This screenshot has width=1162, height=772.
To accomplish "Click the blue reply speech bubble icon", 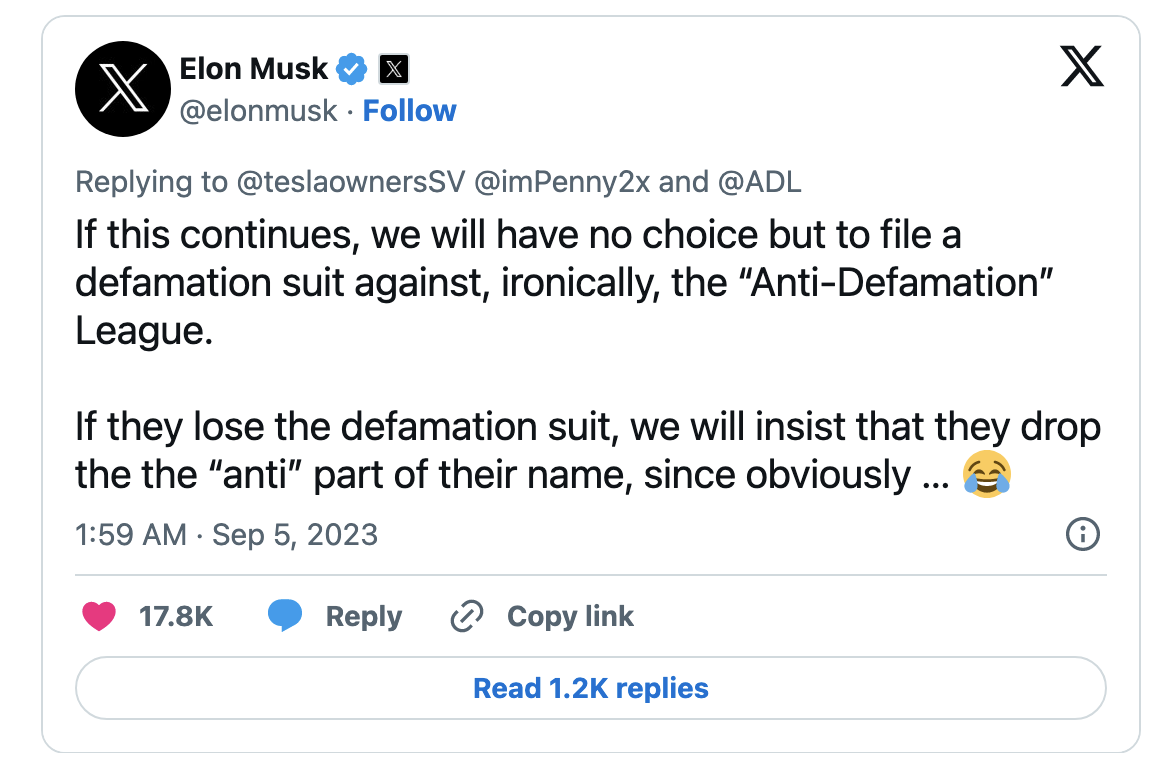I will click(285, 617).
